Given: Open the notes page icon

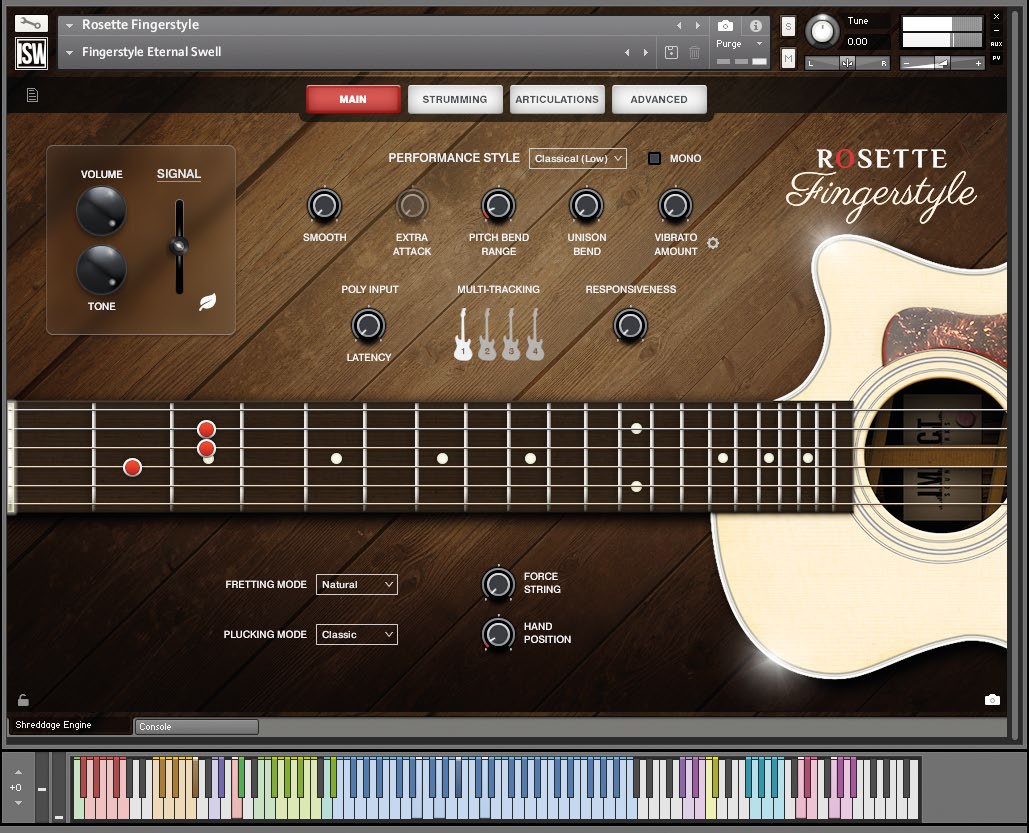Looking at the screenshot, I should (32, 95).
